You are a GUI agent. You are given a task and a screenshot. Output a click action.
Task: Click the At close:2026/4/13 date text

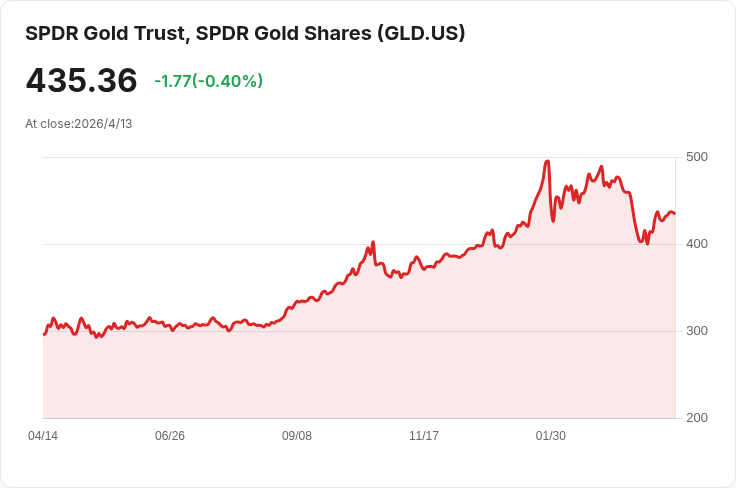[78, 124]
